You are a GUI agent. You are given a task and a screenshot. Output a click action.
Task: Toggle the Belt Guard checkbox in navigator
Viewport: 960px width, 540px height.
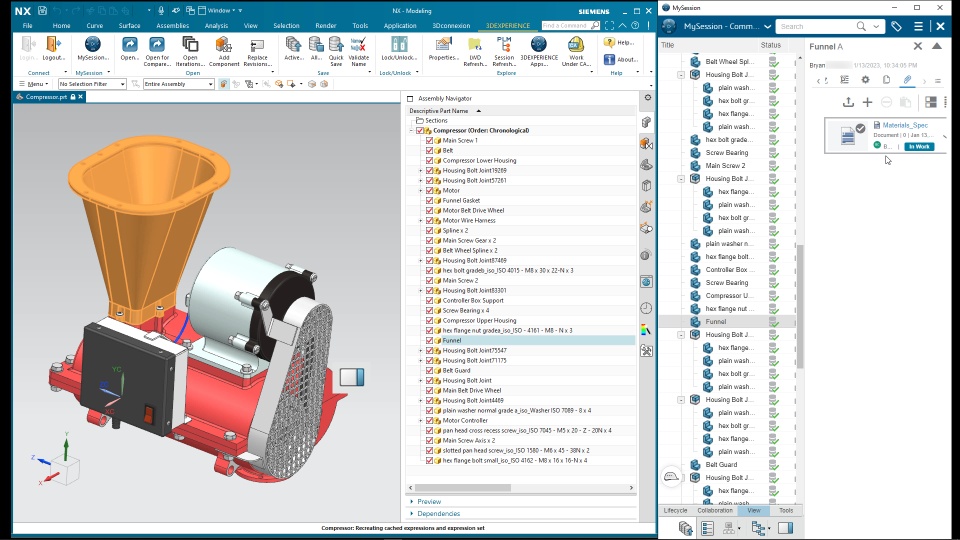point(429,370)
